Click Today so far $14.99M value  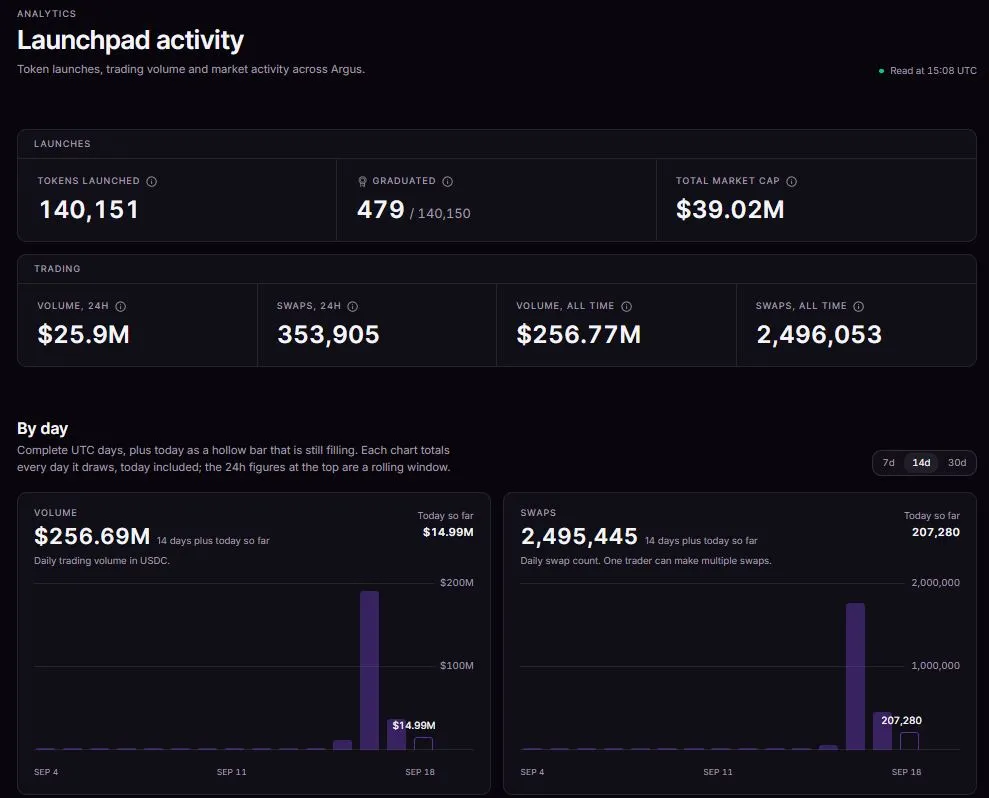click(x=448, y=532)
